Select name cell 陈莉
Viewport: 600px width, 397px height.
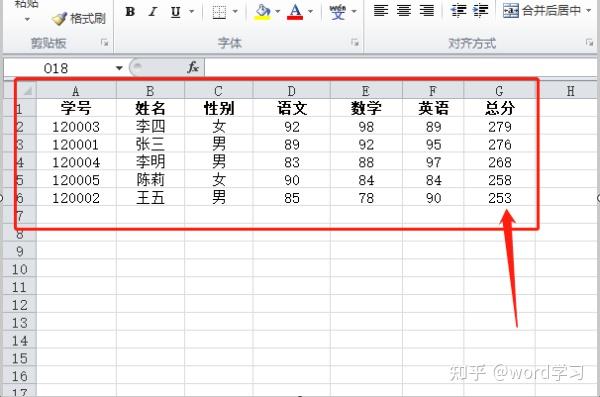coord(150,180)
